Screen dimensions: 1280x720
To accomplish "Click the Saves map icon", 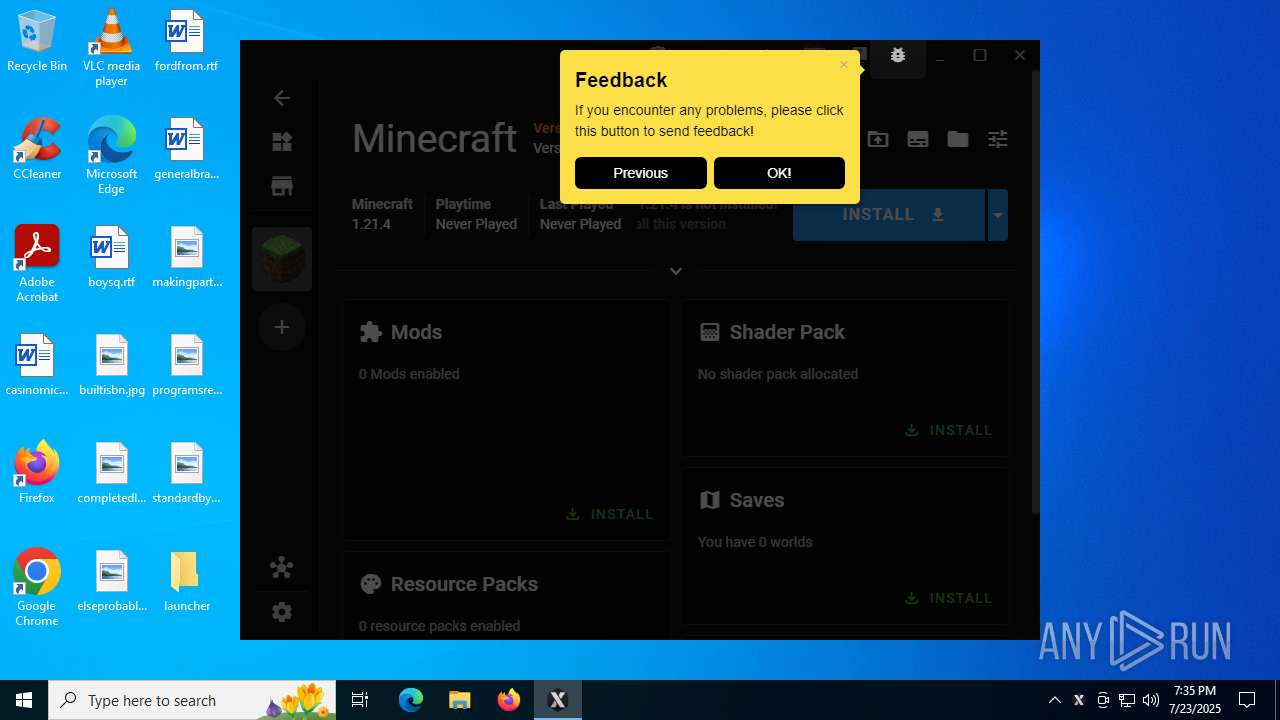I will (x=709, y=500).
